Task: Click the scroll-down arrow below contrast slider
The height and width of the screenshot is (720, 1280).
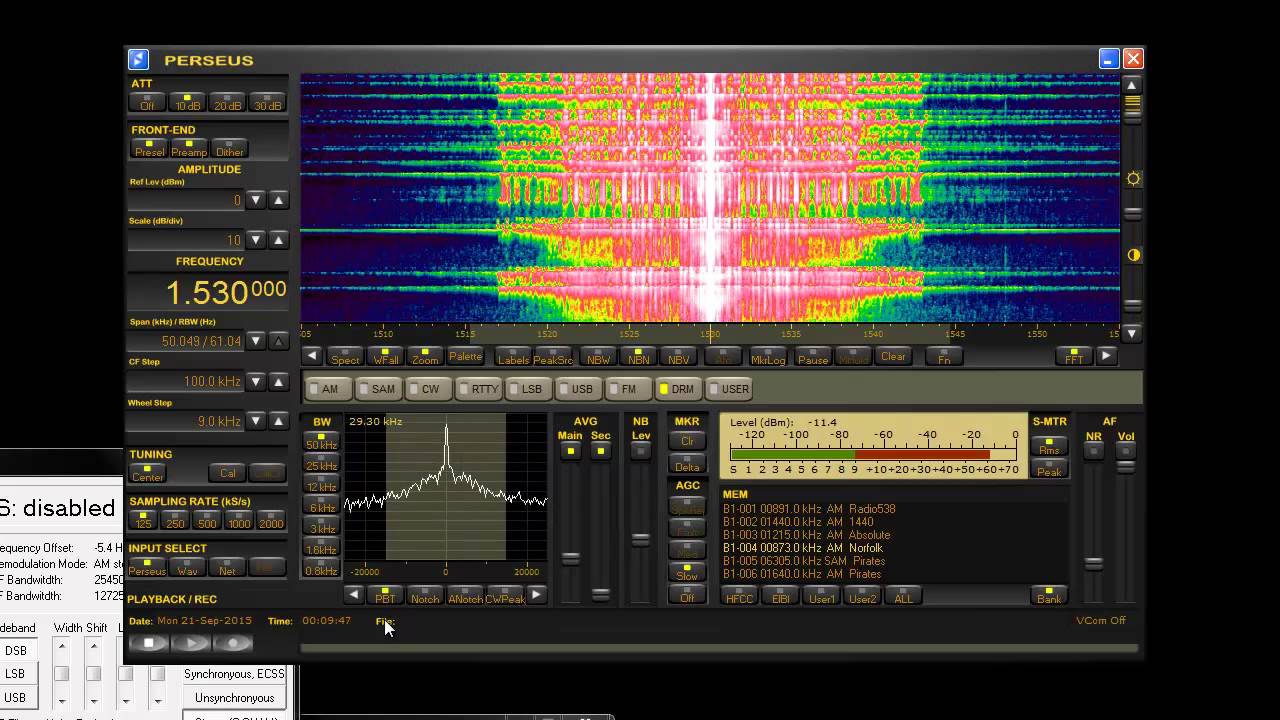Action: pos(1132,333)
